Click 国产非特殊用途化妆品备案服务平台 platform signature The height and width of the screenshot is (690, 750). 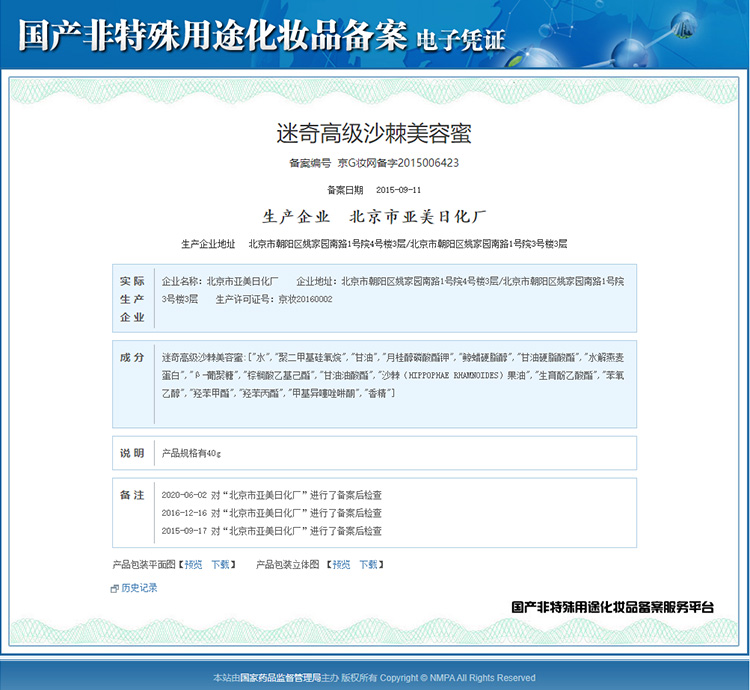click(x=612, y=607)
